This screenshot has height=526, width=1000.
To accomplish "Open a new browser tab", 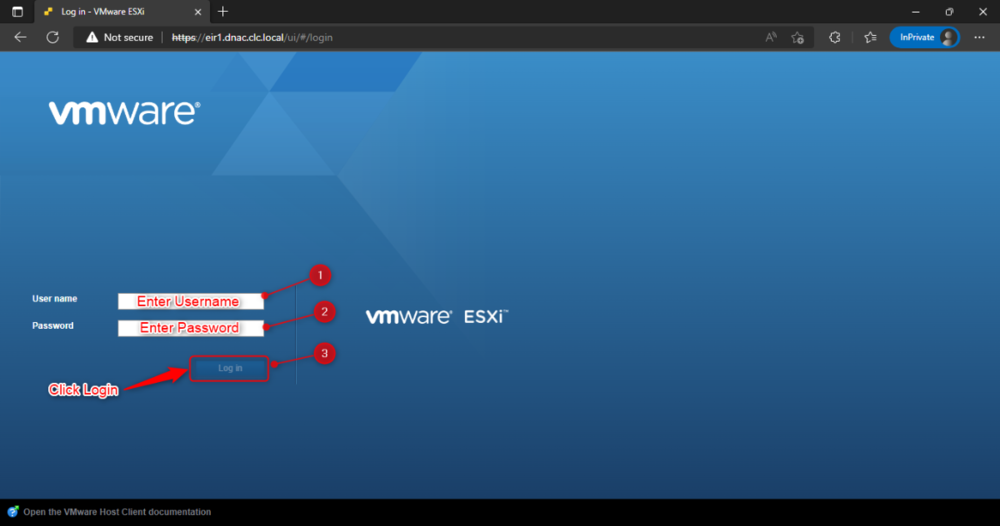I will [223, 11].
